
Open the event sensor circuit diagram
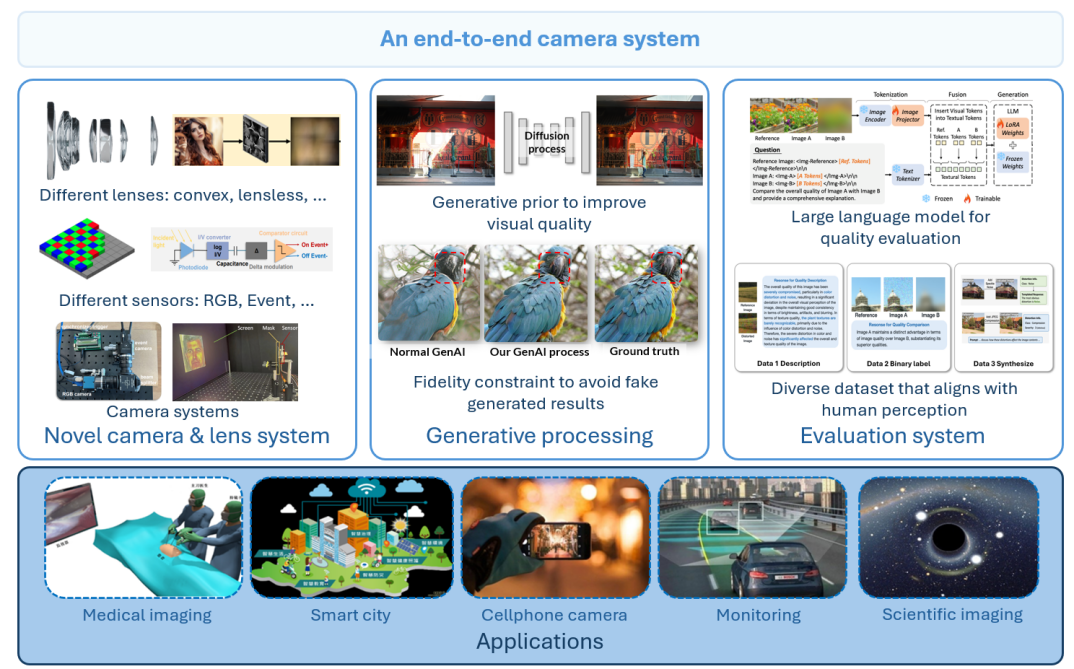[x=241, y=249]
